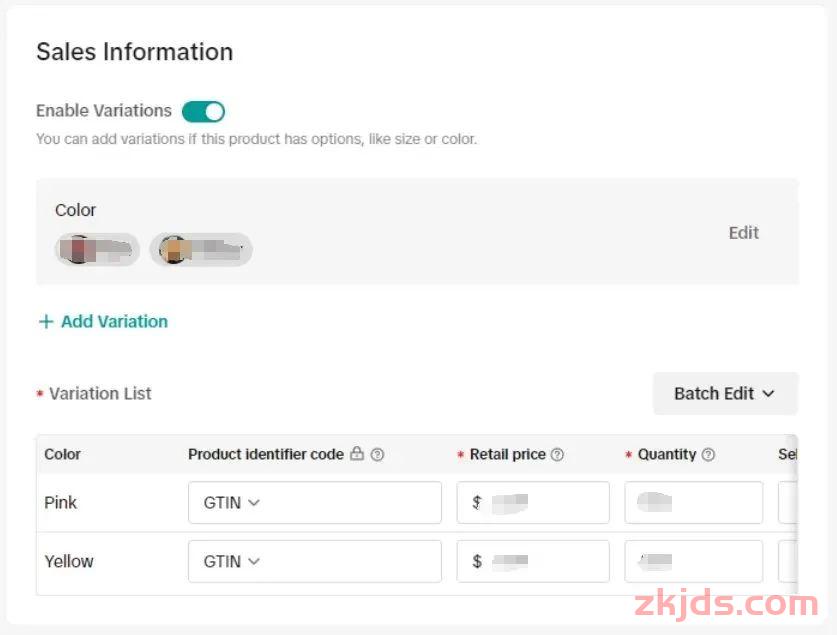Open the Batch Edit dropdown
The image size is (837, 635).
click(x=725, y=393)
